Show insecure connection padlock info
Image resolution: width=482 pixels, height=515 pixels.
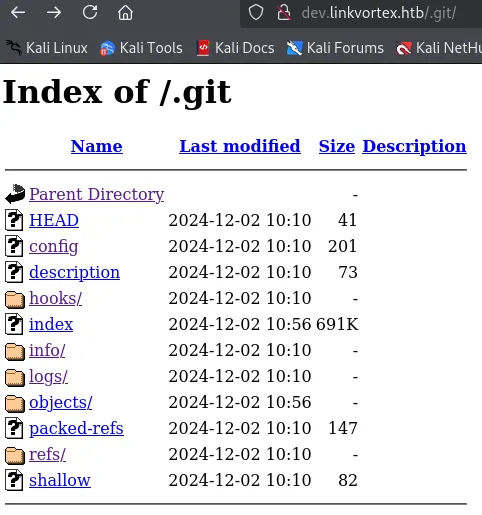(284, 13)
